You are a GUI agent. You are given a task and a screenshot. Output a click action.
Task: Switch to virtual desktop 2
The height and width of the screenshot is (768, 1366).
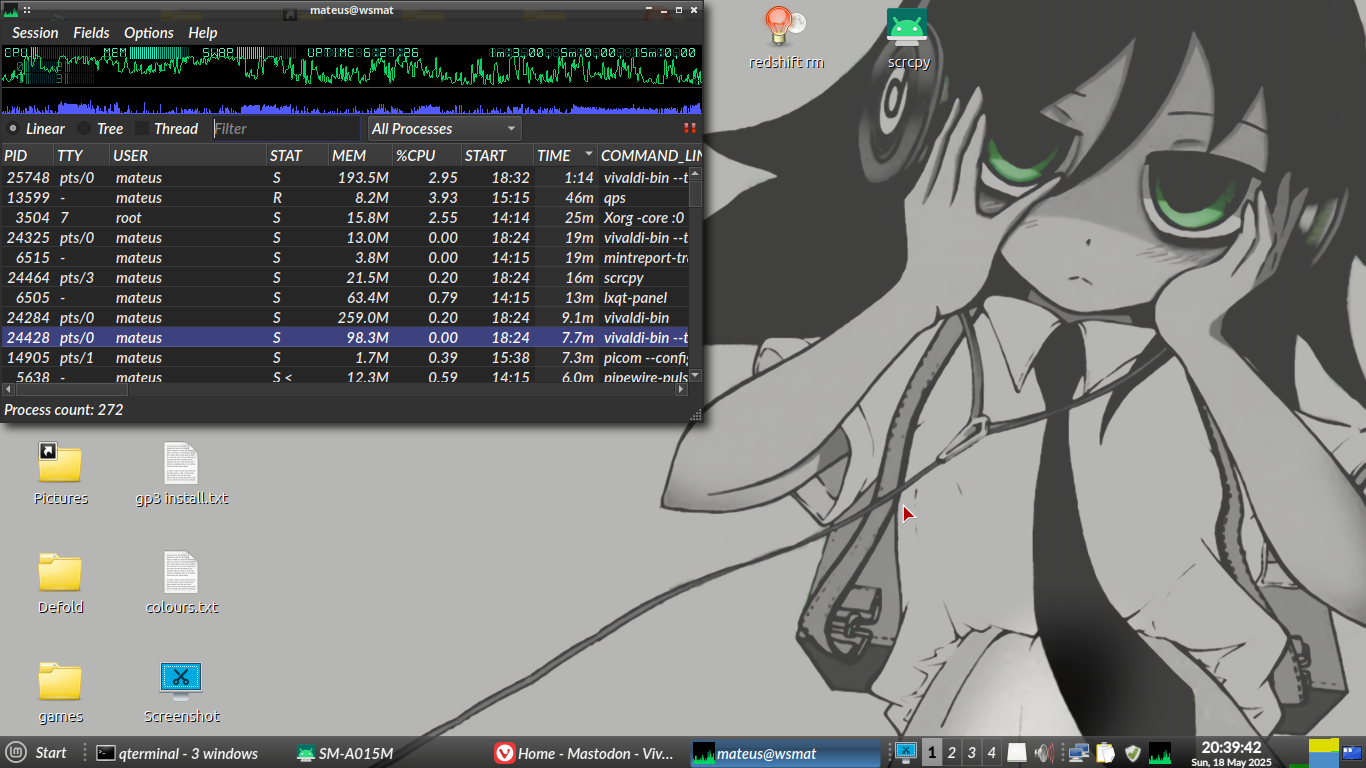(951, 753)
